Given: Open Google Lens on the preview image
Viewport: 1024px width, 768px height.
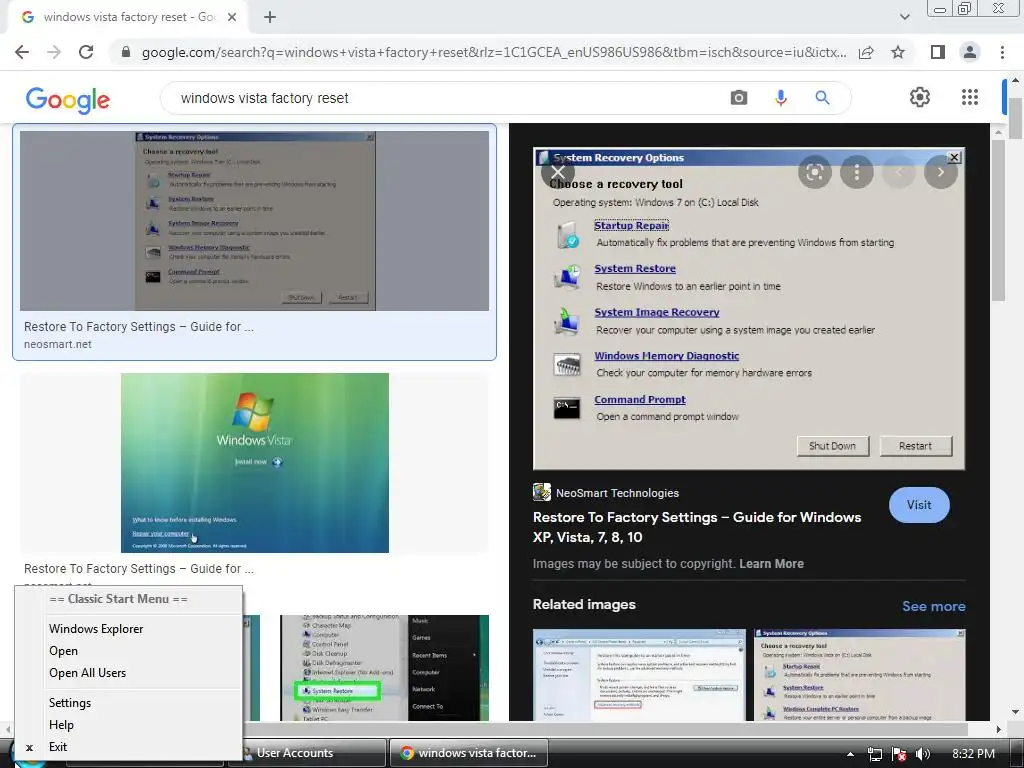Looking at the screenshot, I should point(814,172).
